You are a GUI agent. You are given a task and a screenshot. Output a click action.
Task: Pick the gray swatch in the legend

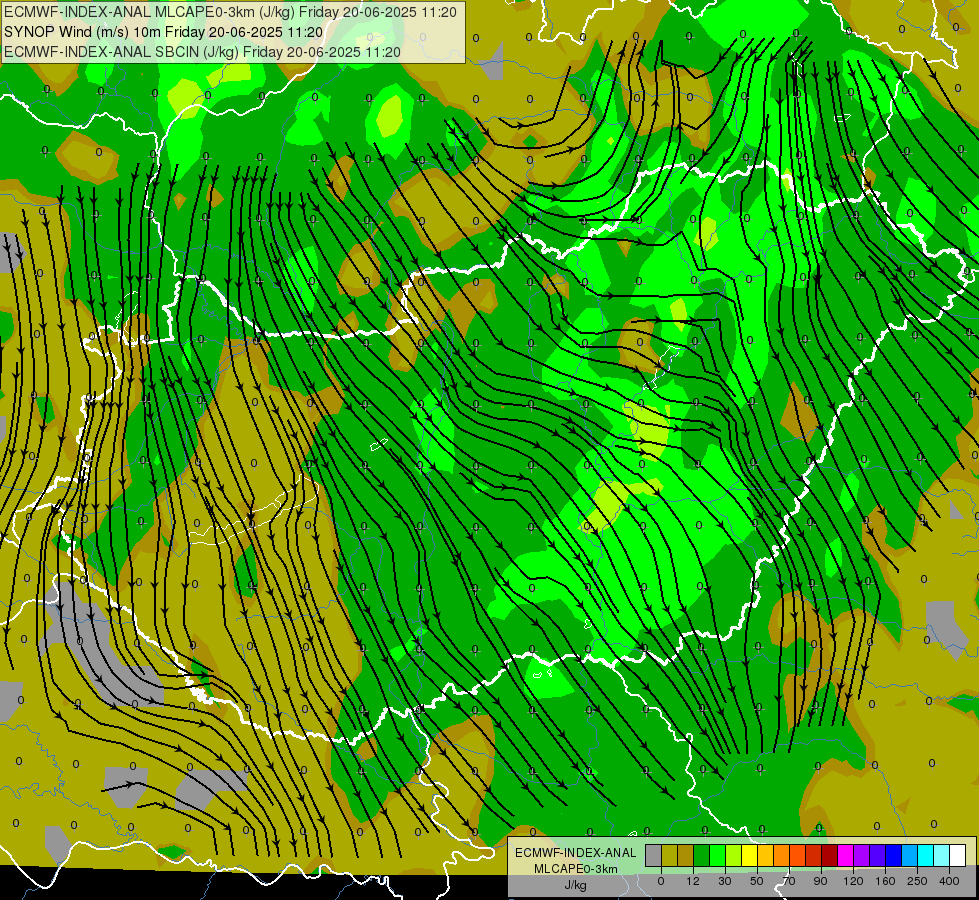(654, 856)
